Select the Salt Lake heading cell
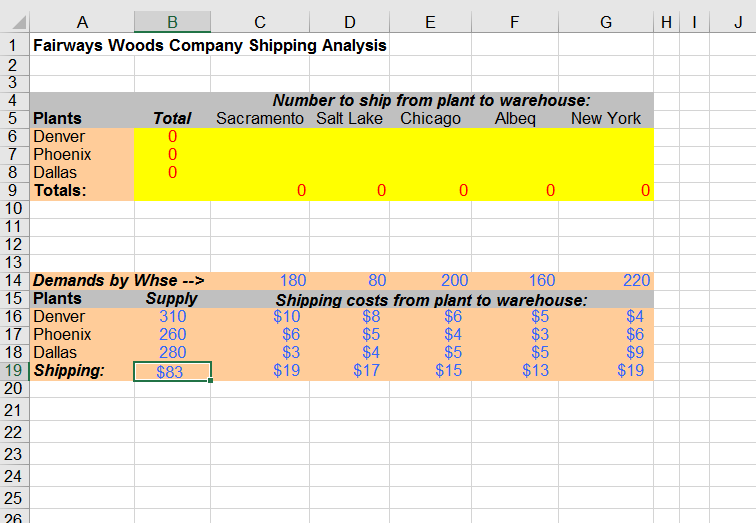Viewport: 756px width, 523px height. (x=349, y=119)
